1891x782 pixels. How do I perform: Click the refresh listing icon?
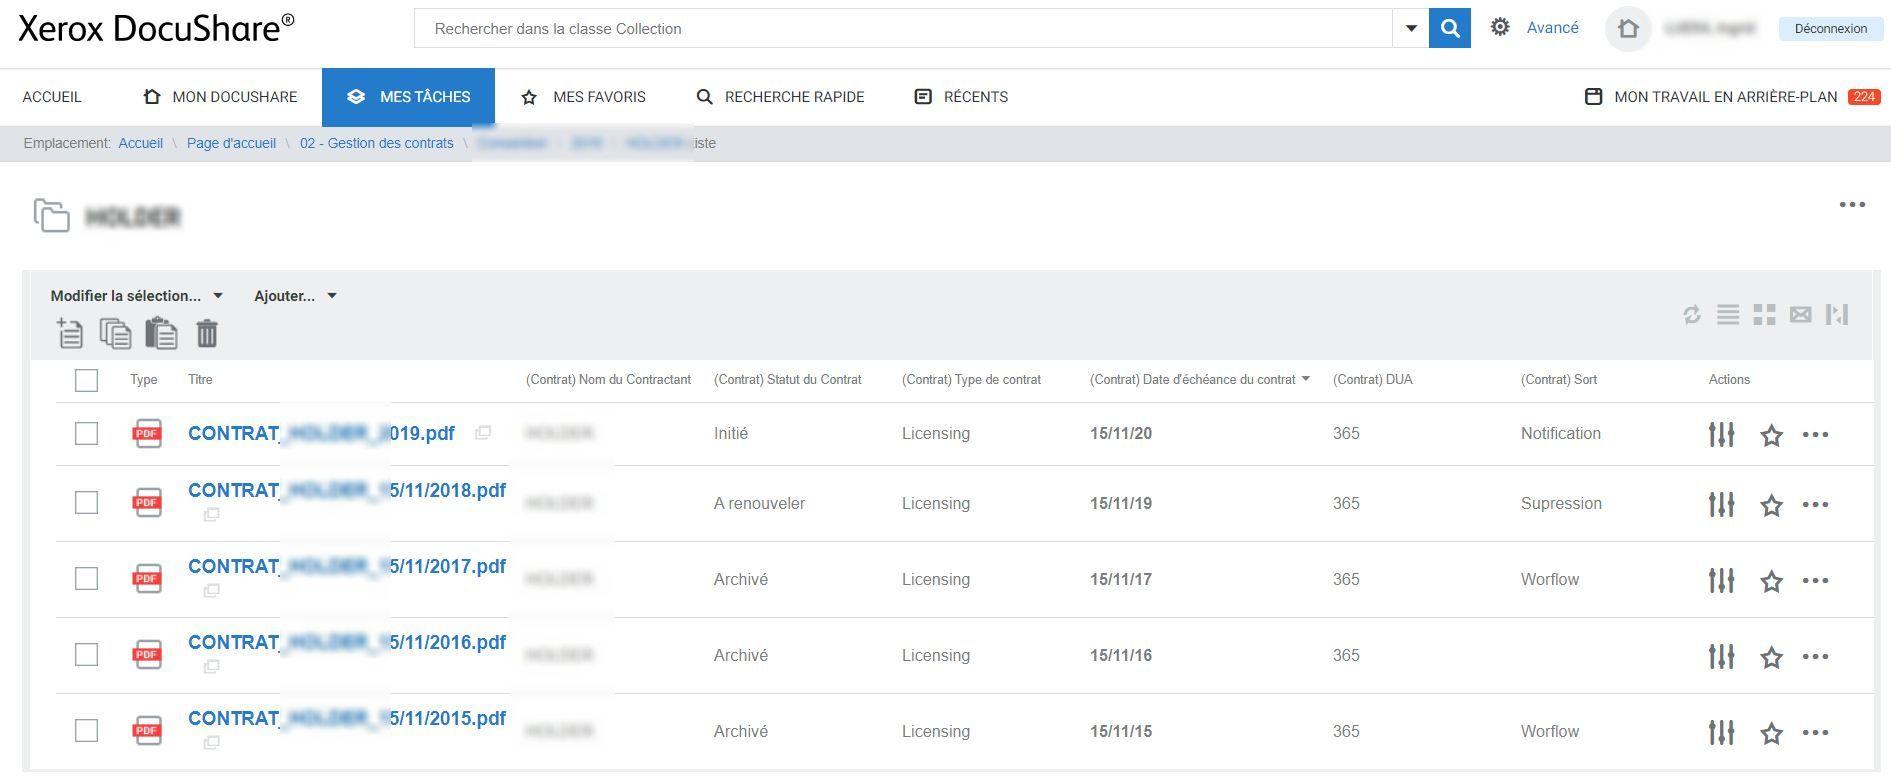1692,315
